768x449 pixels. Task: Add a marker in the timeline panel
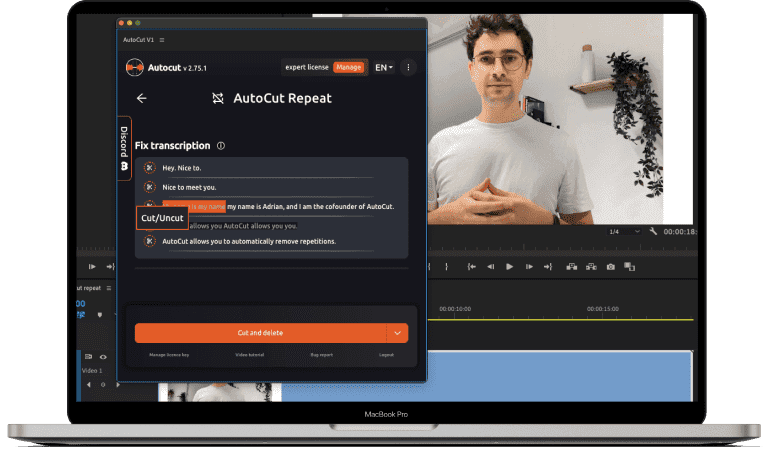pos(100,315)
